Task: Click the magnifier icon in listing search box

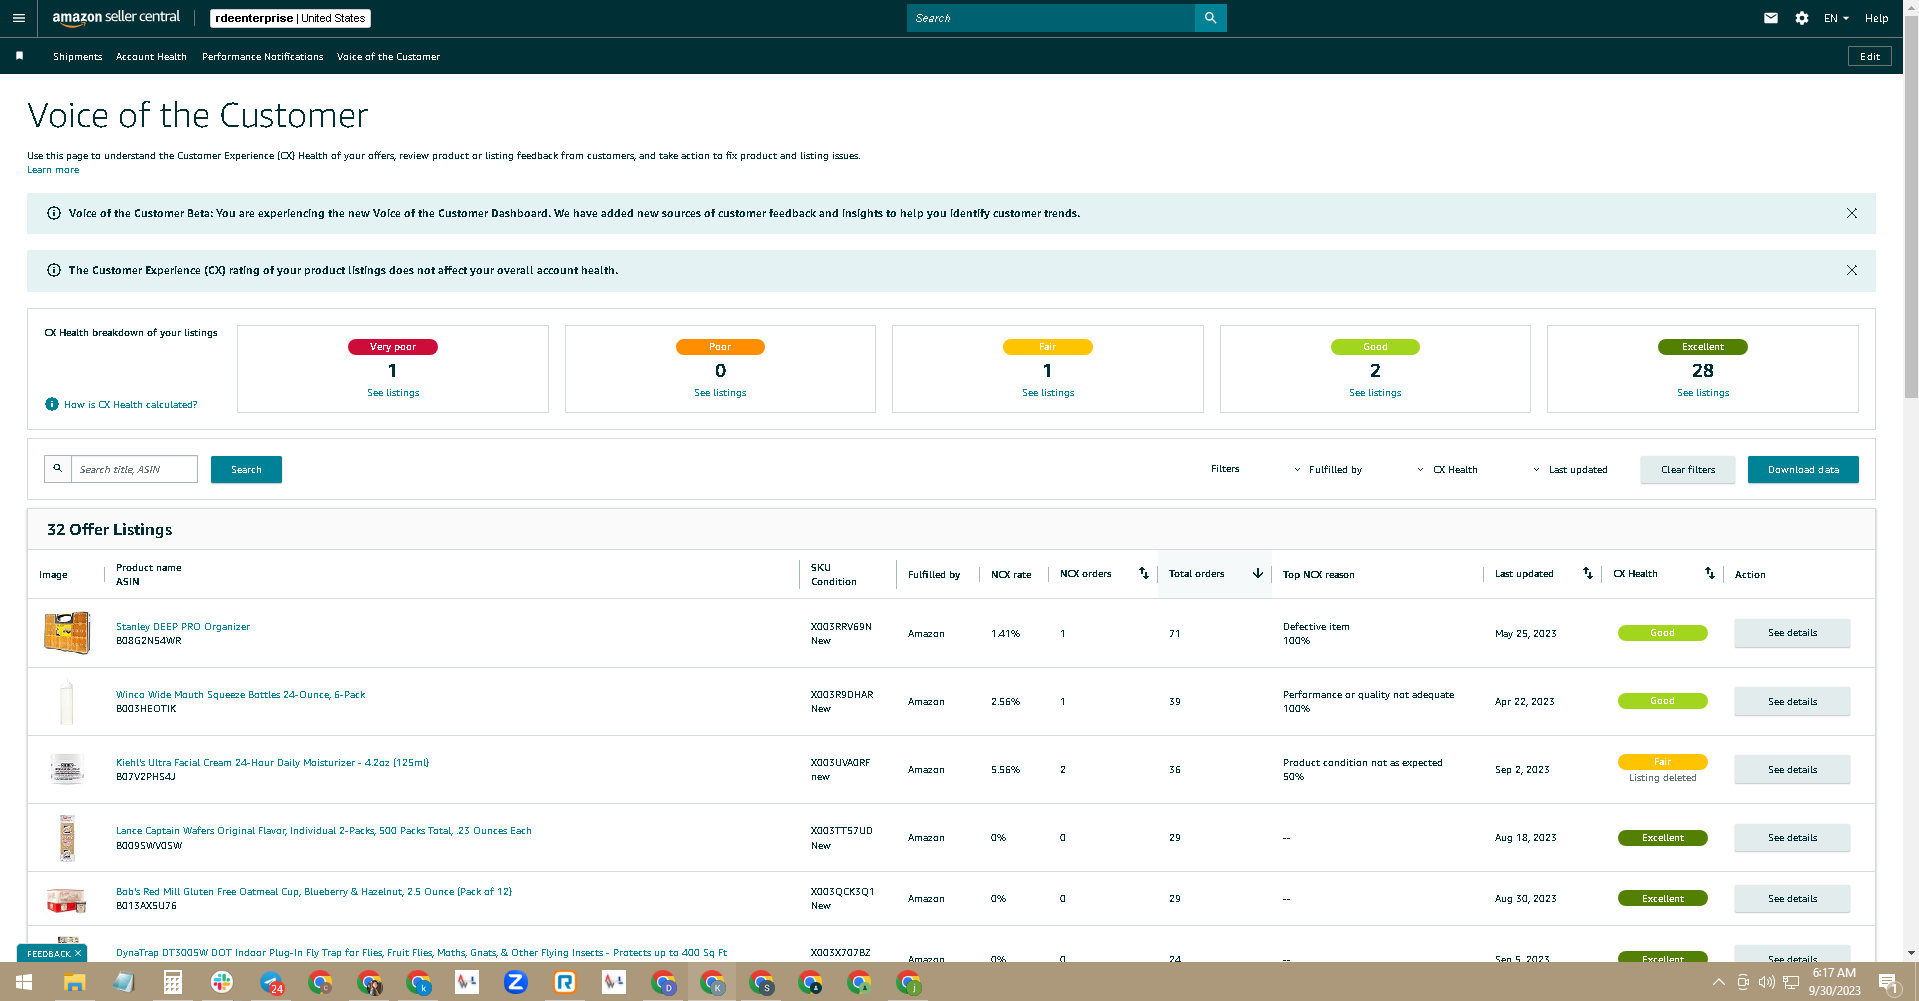Action: [x=58, y=469]
